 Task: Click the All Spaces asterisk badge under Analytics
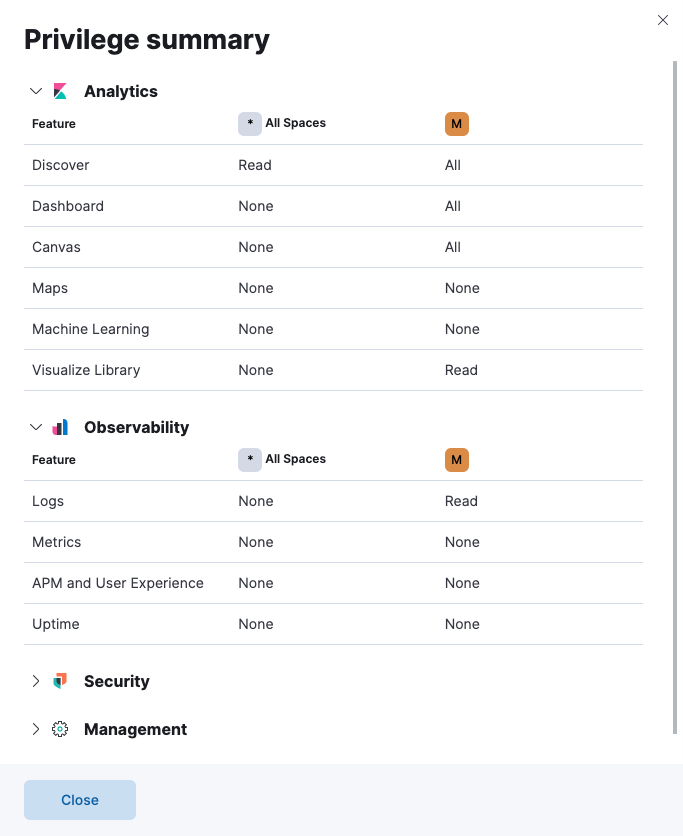[x=250, y=123]
